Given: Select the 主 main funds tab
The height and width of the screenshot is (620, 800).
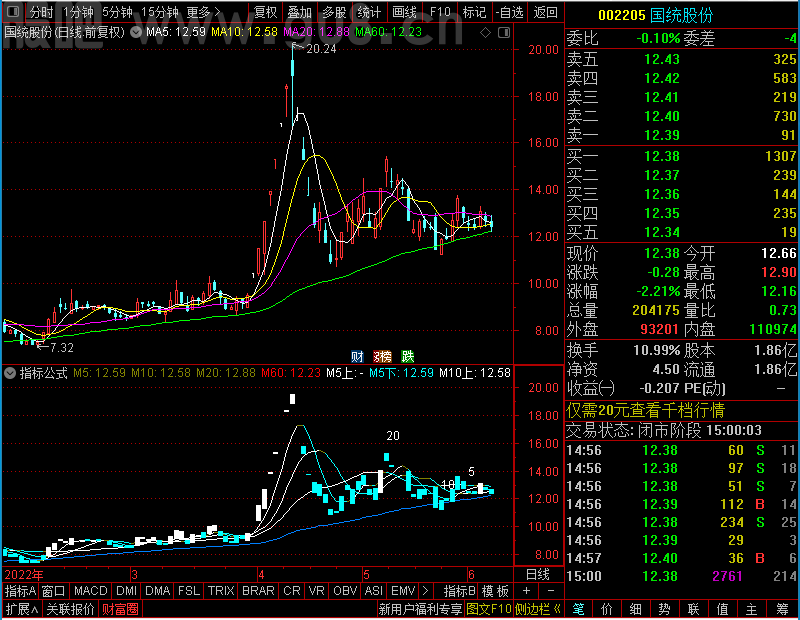Looking at the screenshot, I should click(752, 609).
